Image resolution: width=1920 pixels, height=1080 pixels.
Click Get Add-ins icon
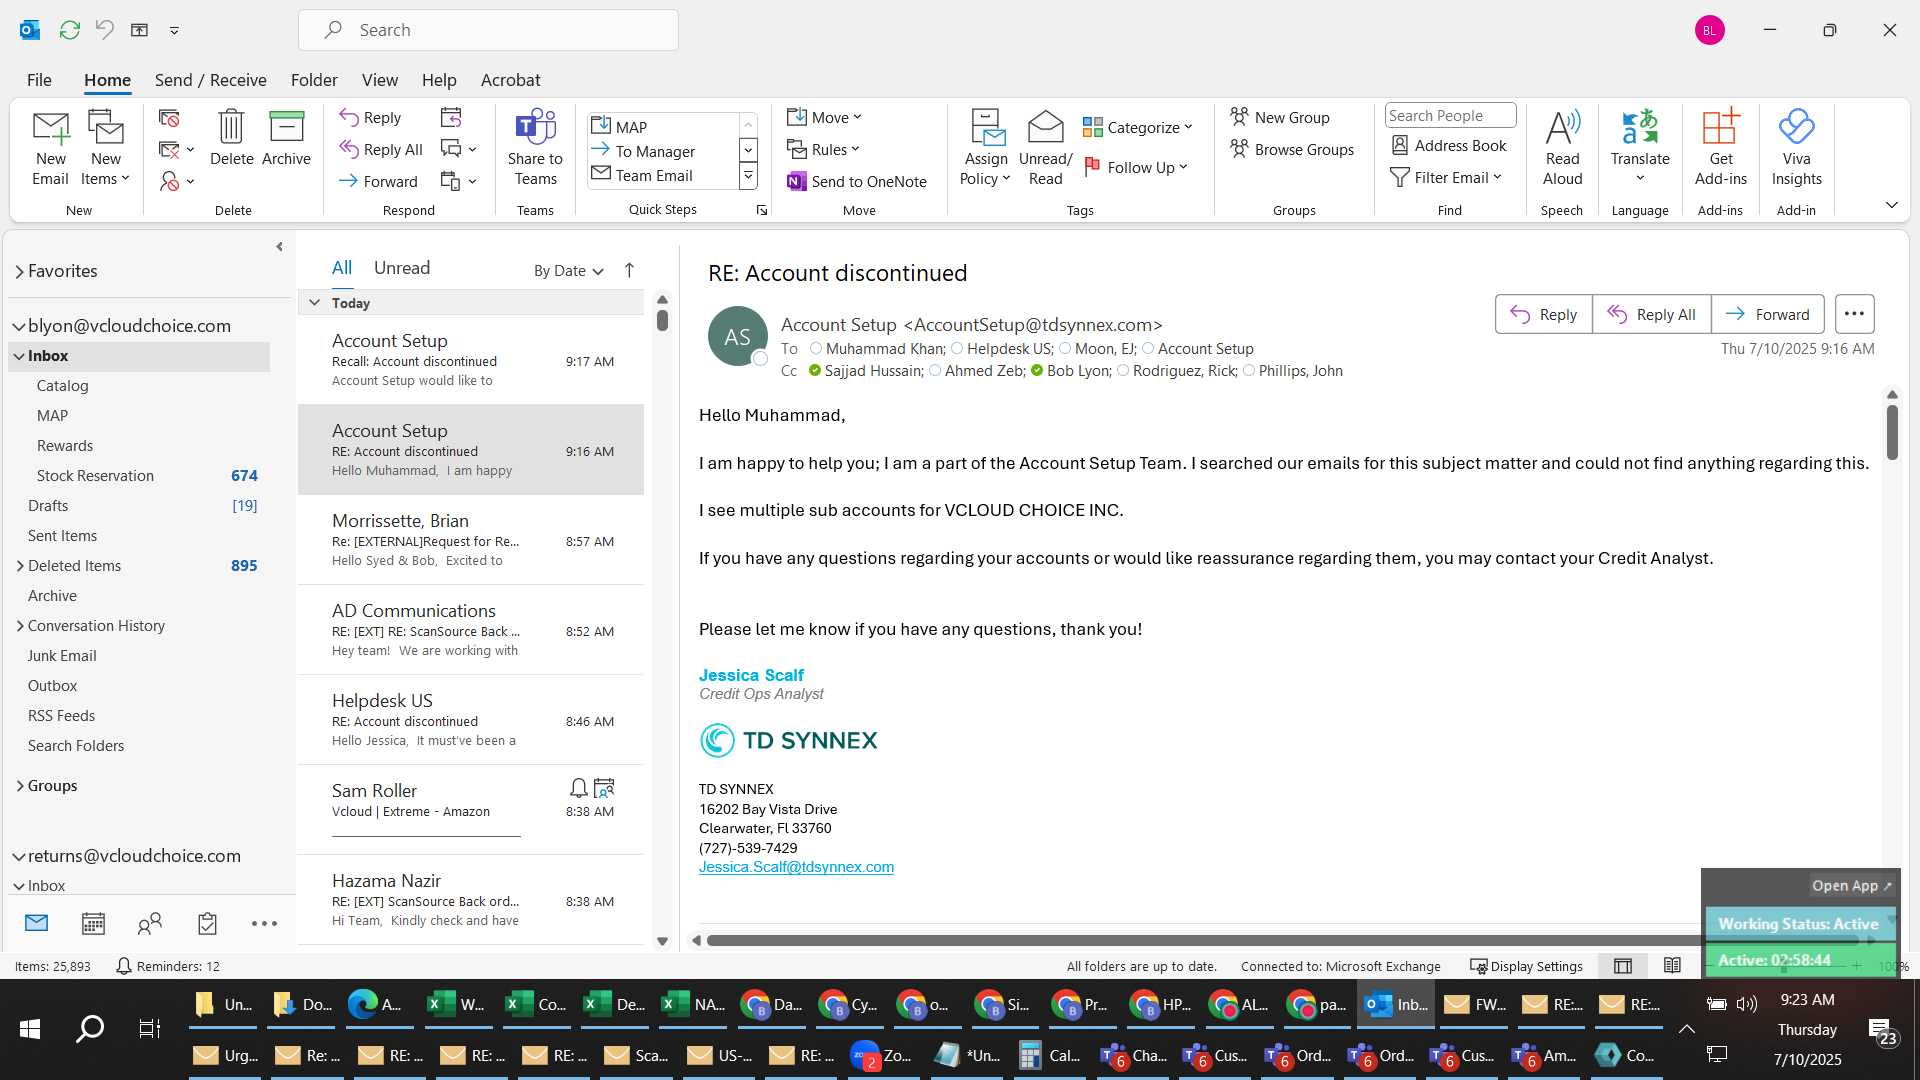[1720, 148]
